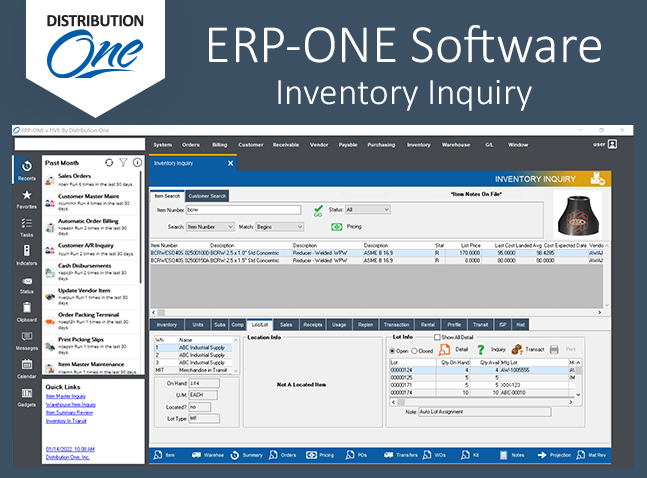Open the Clipboard panel

coord(27,312)
